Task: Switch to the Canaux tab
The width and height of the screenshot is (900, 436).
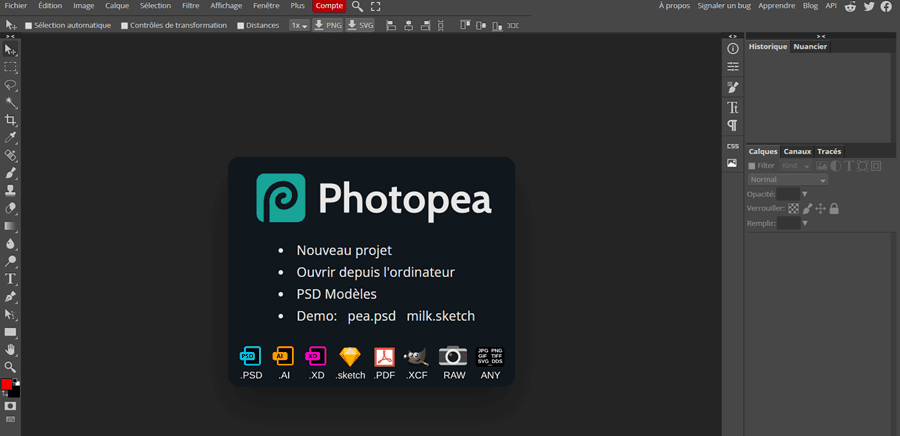Action: click(797, 151)
